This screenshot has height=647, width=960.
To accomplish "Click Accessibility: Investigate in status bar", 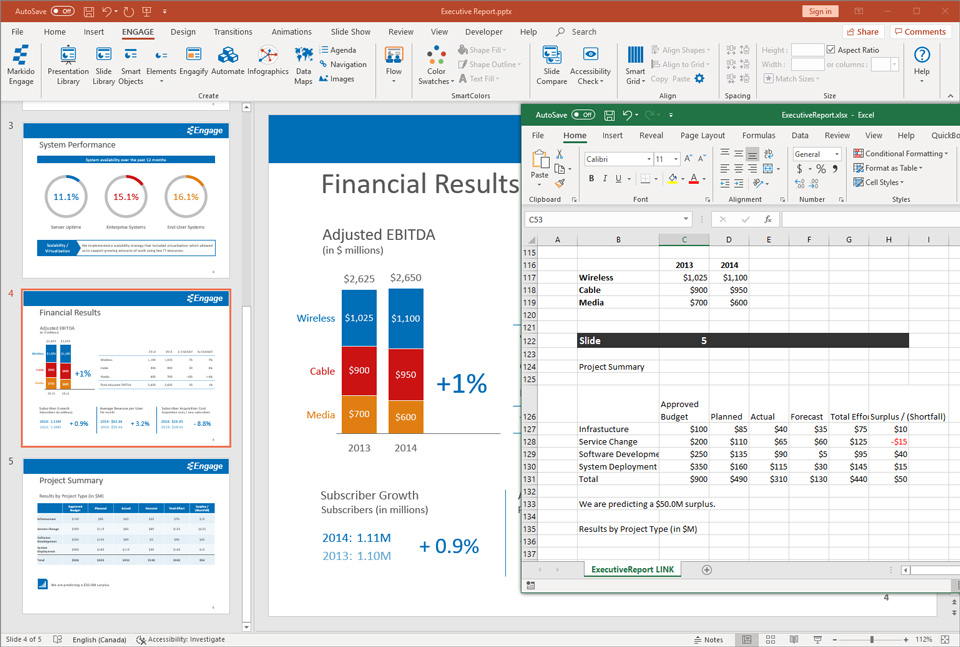I will pyautogui.click(x=181, y=640).
